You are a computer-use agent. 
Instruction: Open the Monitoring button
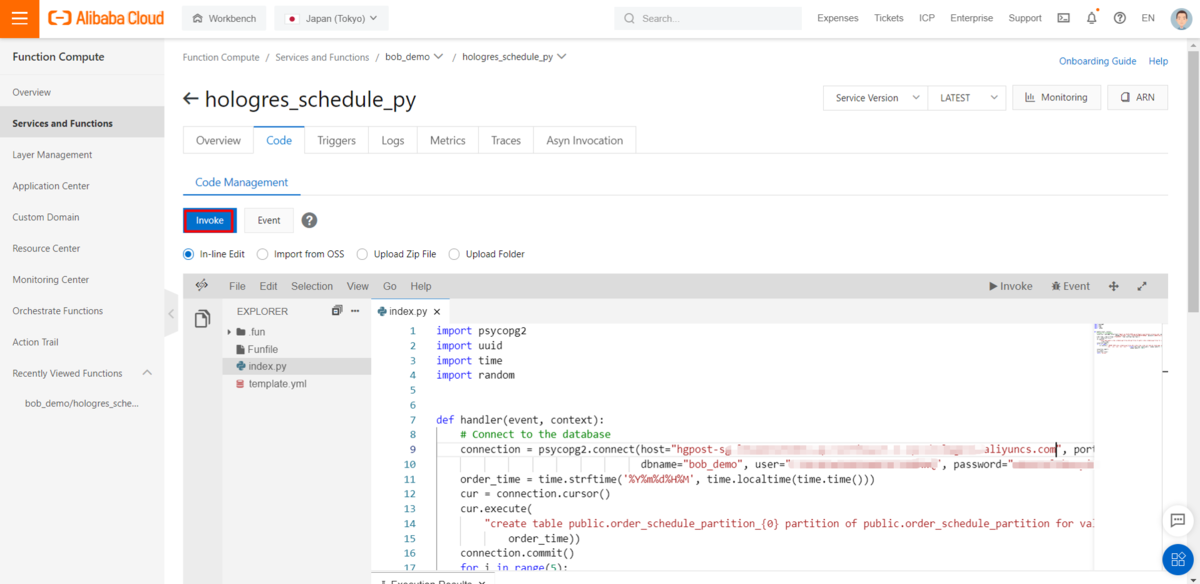click(1057, 98)
